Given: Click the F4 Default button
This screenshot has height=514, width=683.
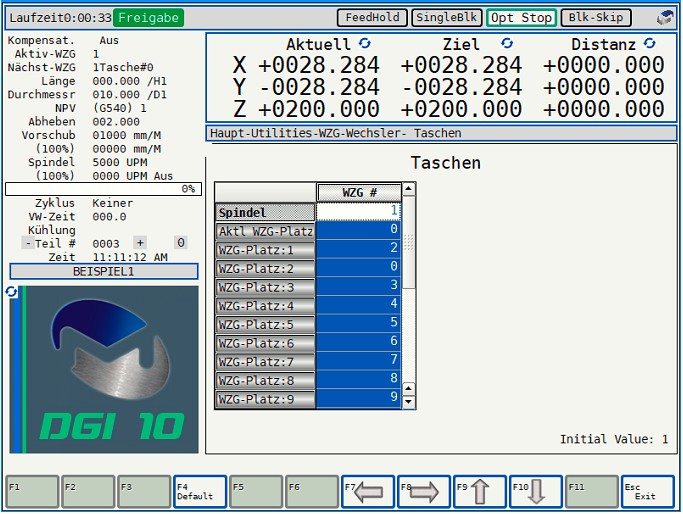Looking at the screenshot, I should pos(200,492).
